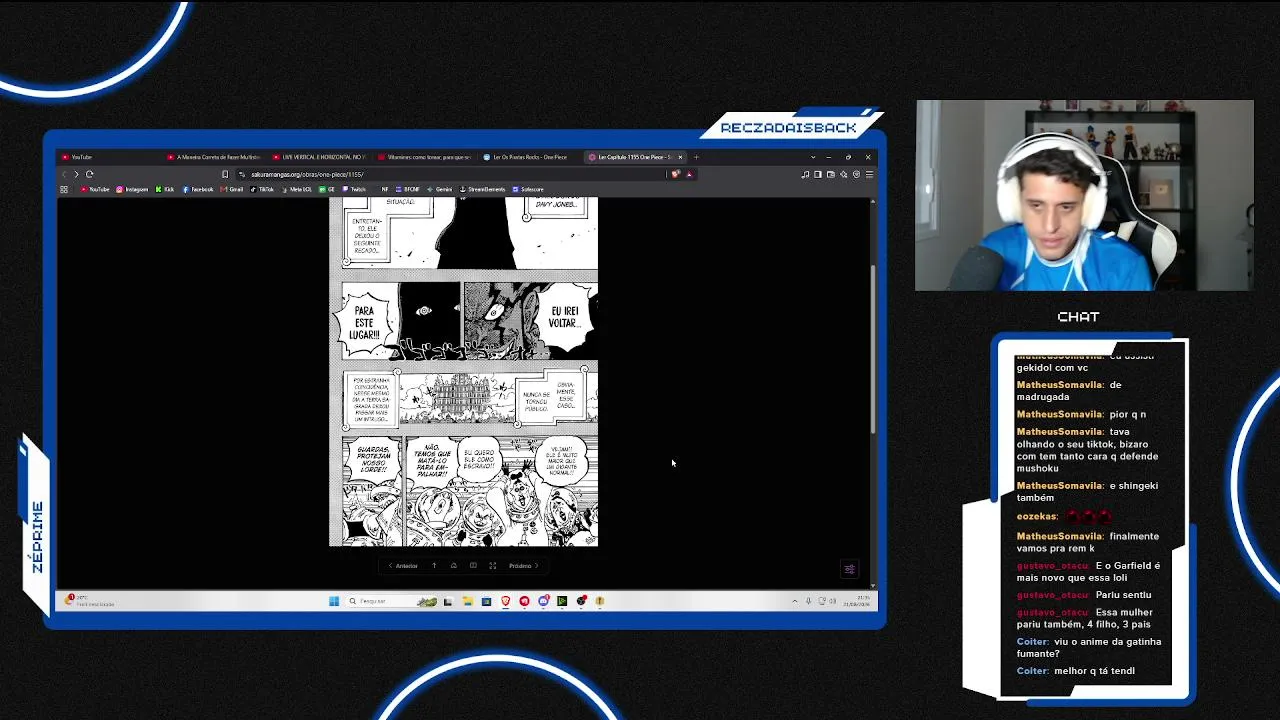This screenshot has width=1280, height=720.
Task: Open the Safescore bookmark
Action: coord(527,189)
